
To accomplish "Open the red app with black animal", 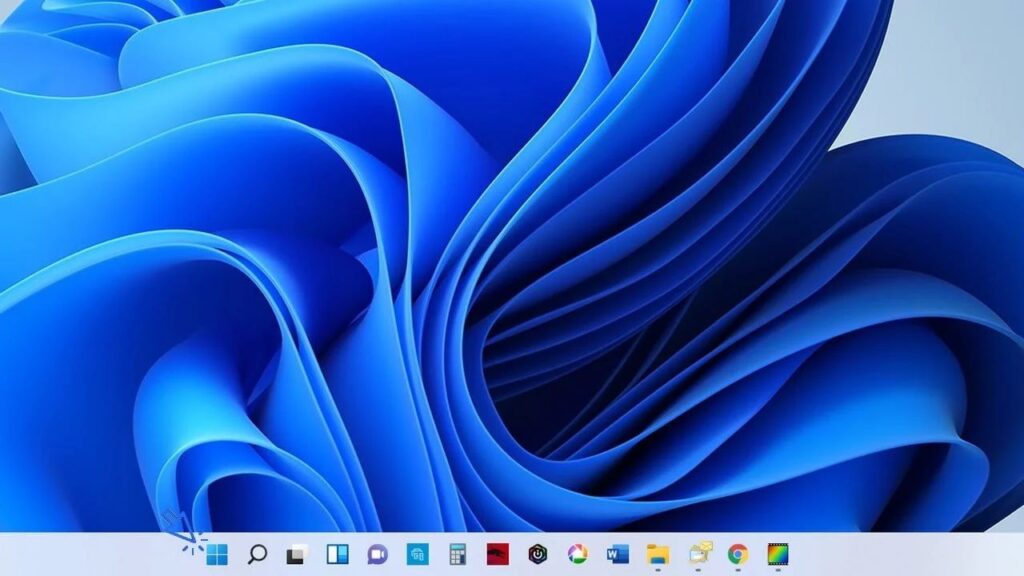I will coord(498,554).
